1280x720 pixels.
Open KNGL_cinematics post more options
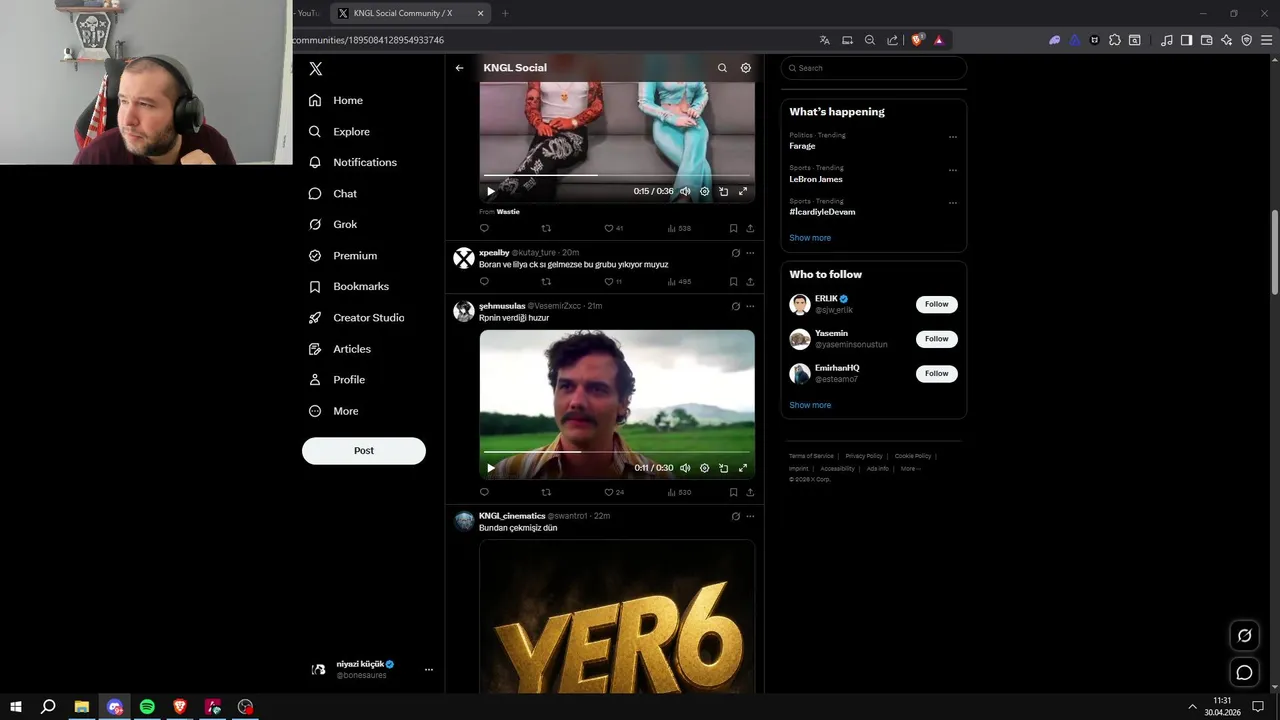coord(750,516)
